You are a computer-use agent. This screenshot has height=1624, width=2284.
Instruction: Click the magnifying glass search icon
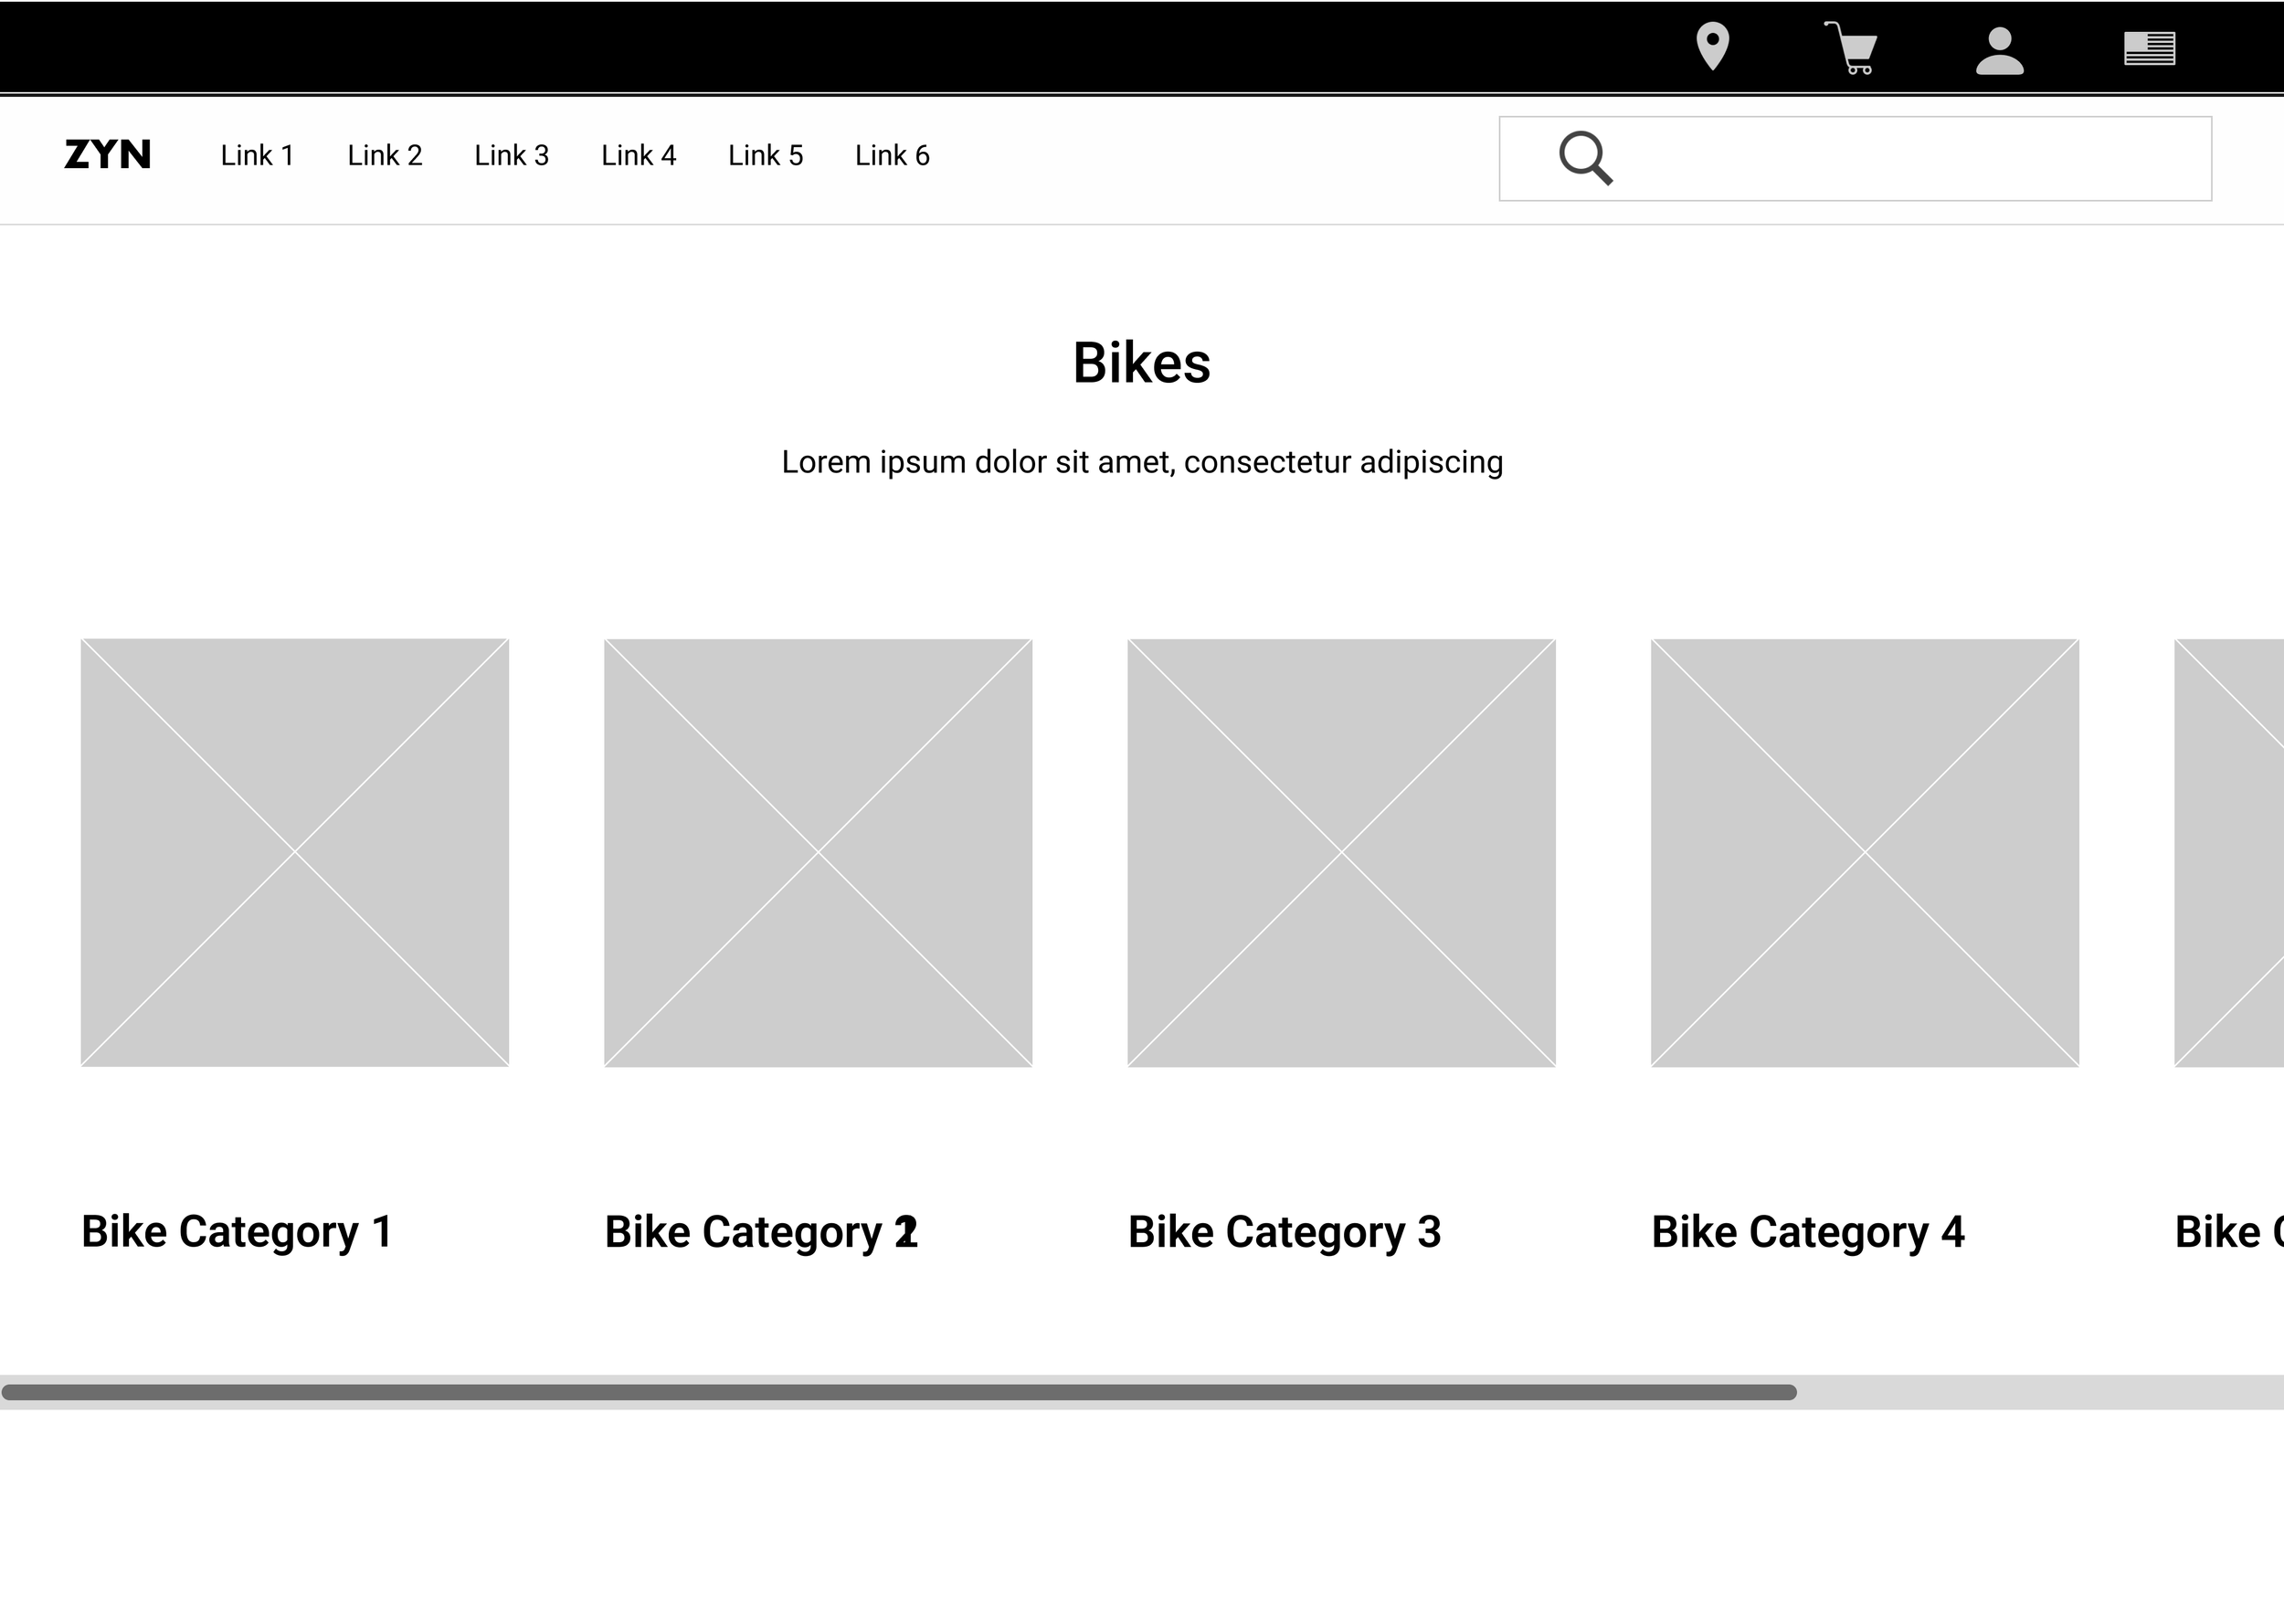point(1585,158)
